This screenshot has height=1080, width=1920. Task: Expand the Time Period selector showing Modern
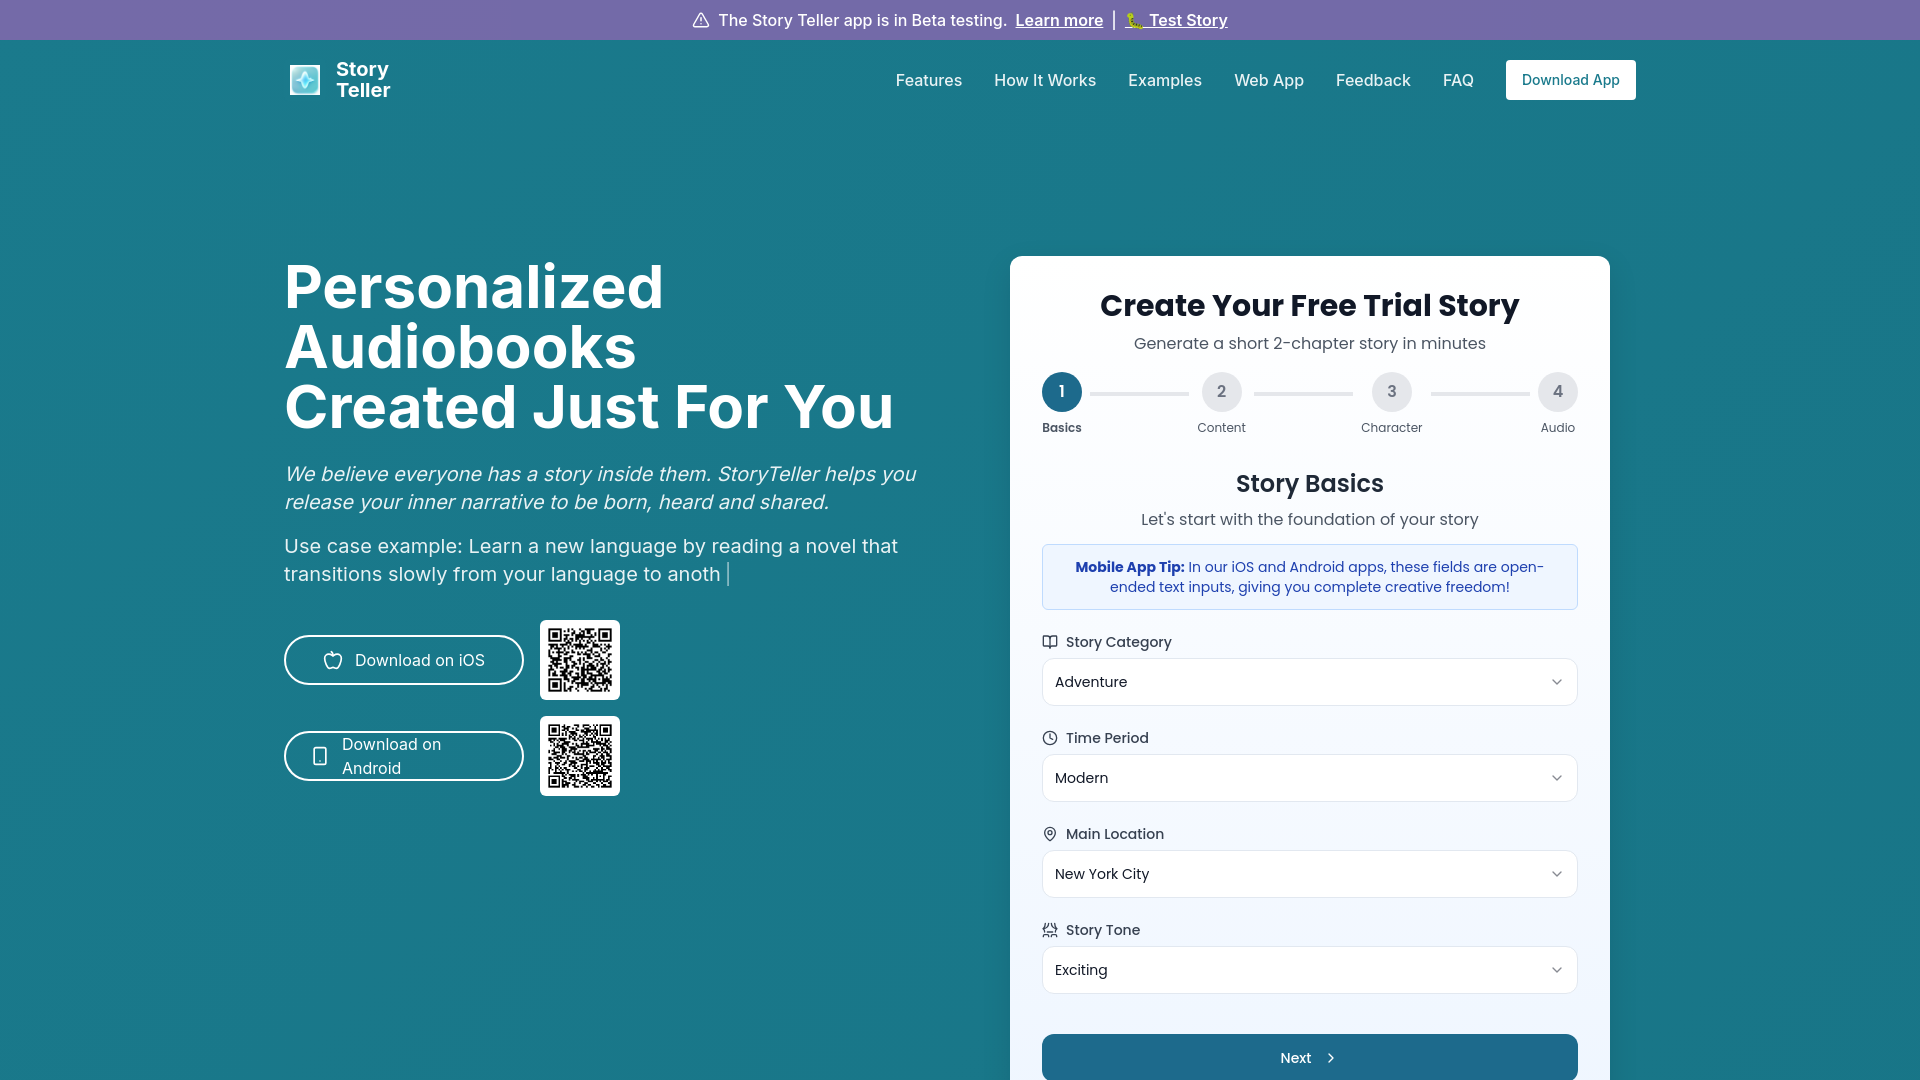tap(1309, 778)
